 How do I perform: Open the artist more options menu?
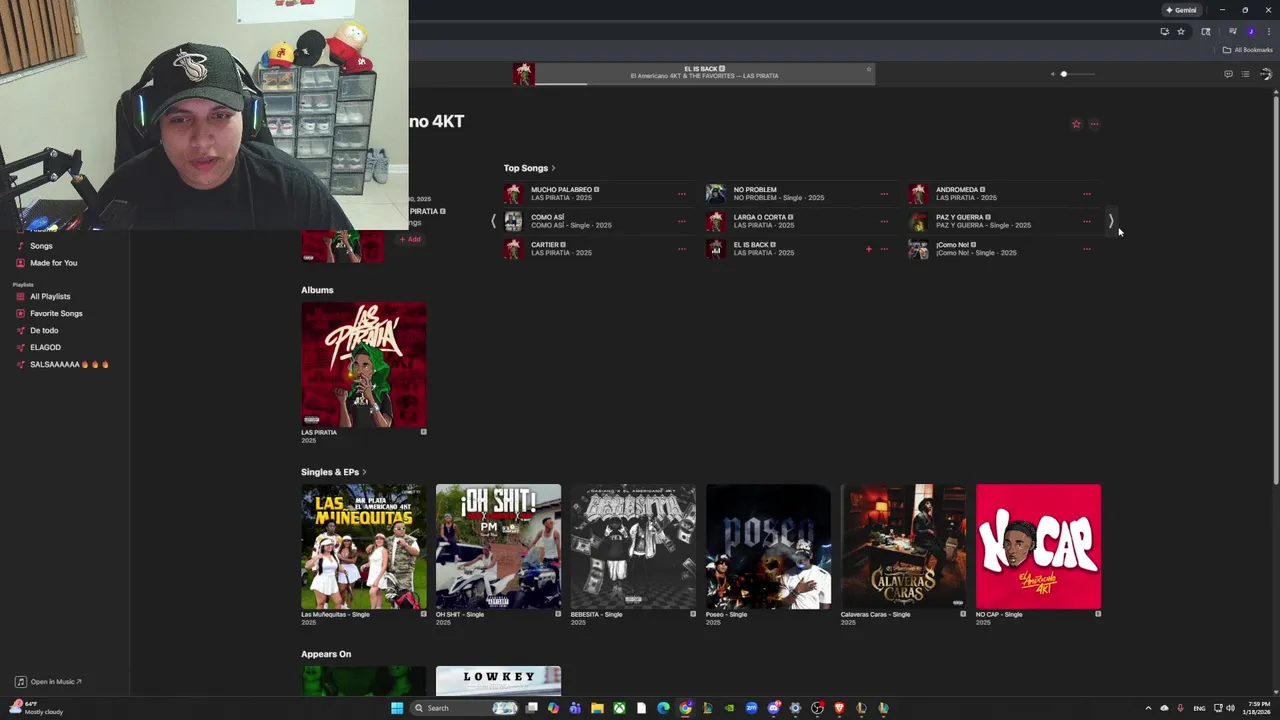click(x=1094, y=124)
